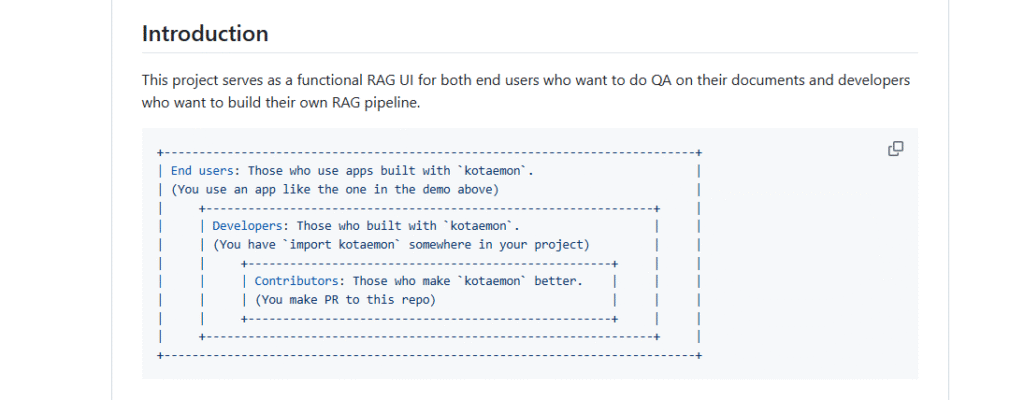1024x400 pixels.
Task: Click the 'Contributors' label in diagram
Action: click(x=296, y=281)
